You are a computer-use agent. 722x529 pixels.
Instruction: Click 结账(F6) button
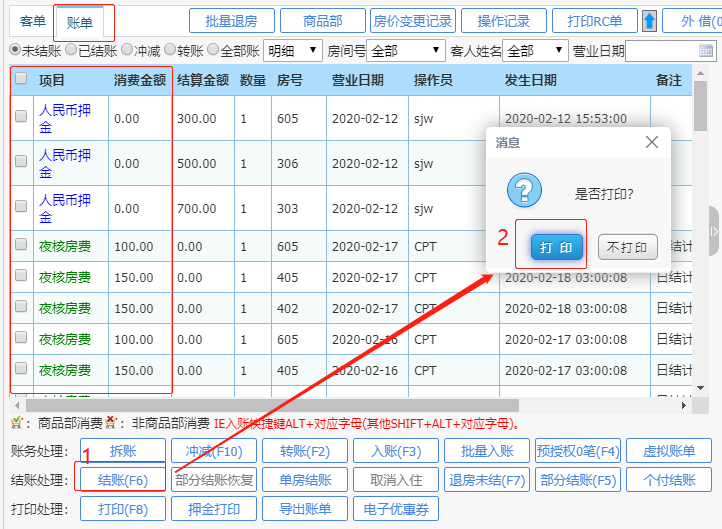click(x=123, y=480)
